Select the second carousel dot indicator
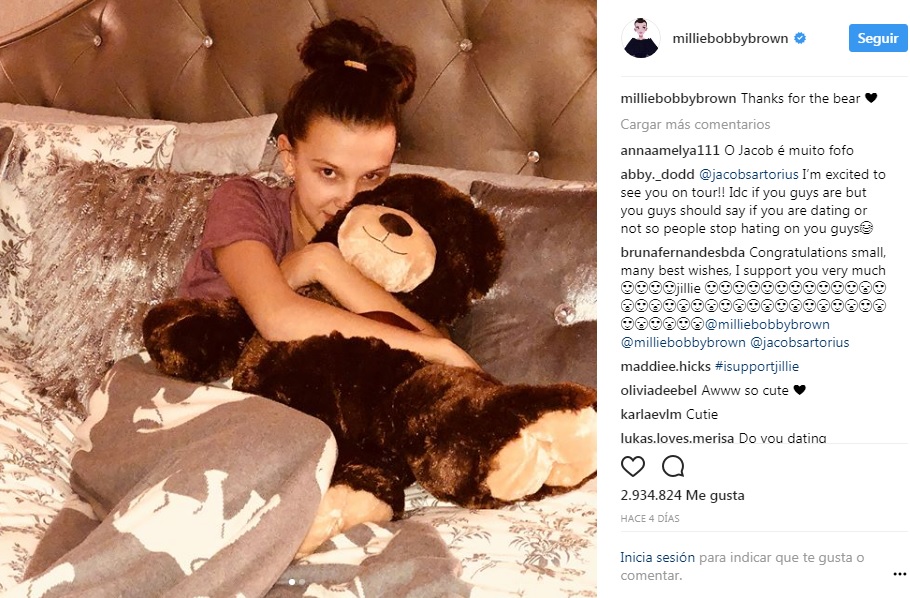 (x=302, y=582)
